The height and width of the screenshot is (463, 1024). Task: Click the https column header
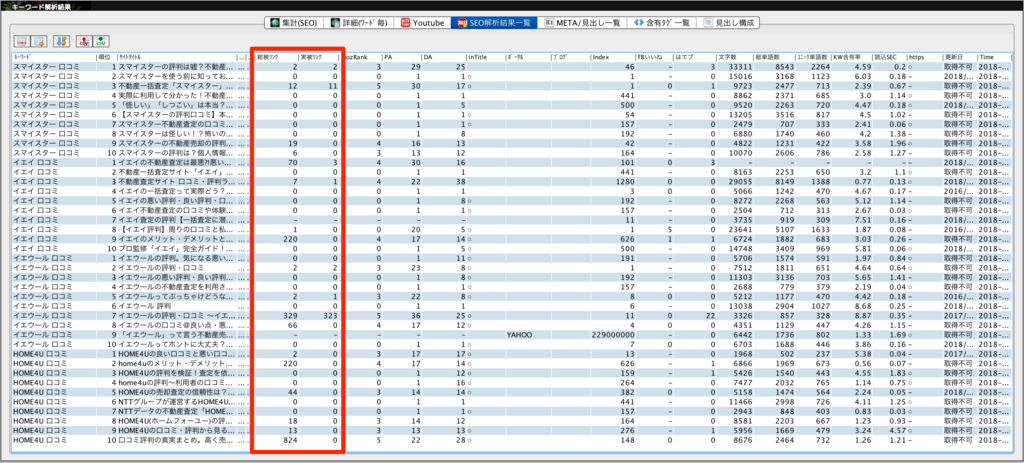point(924,57)
